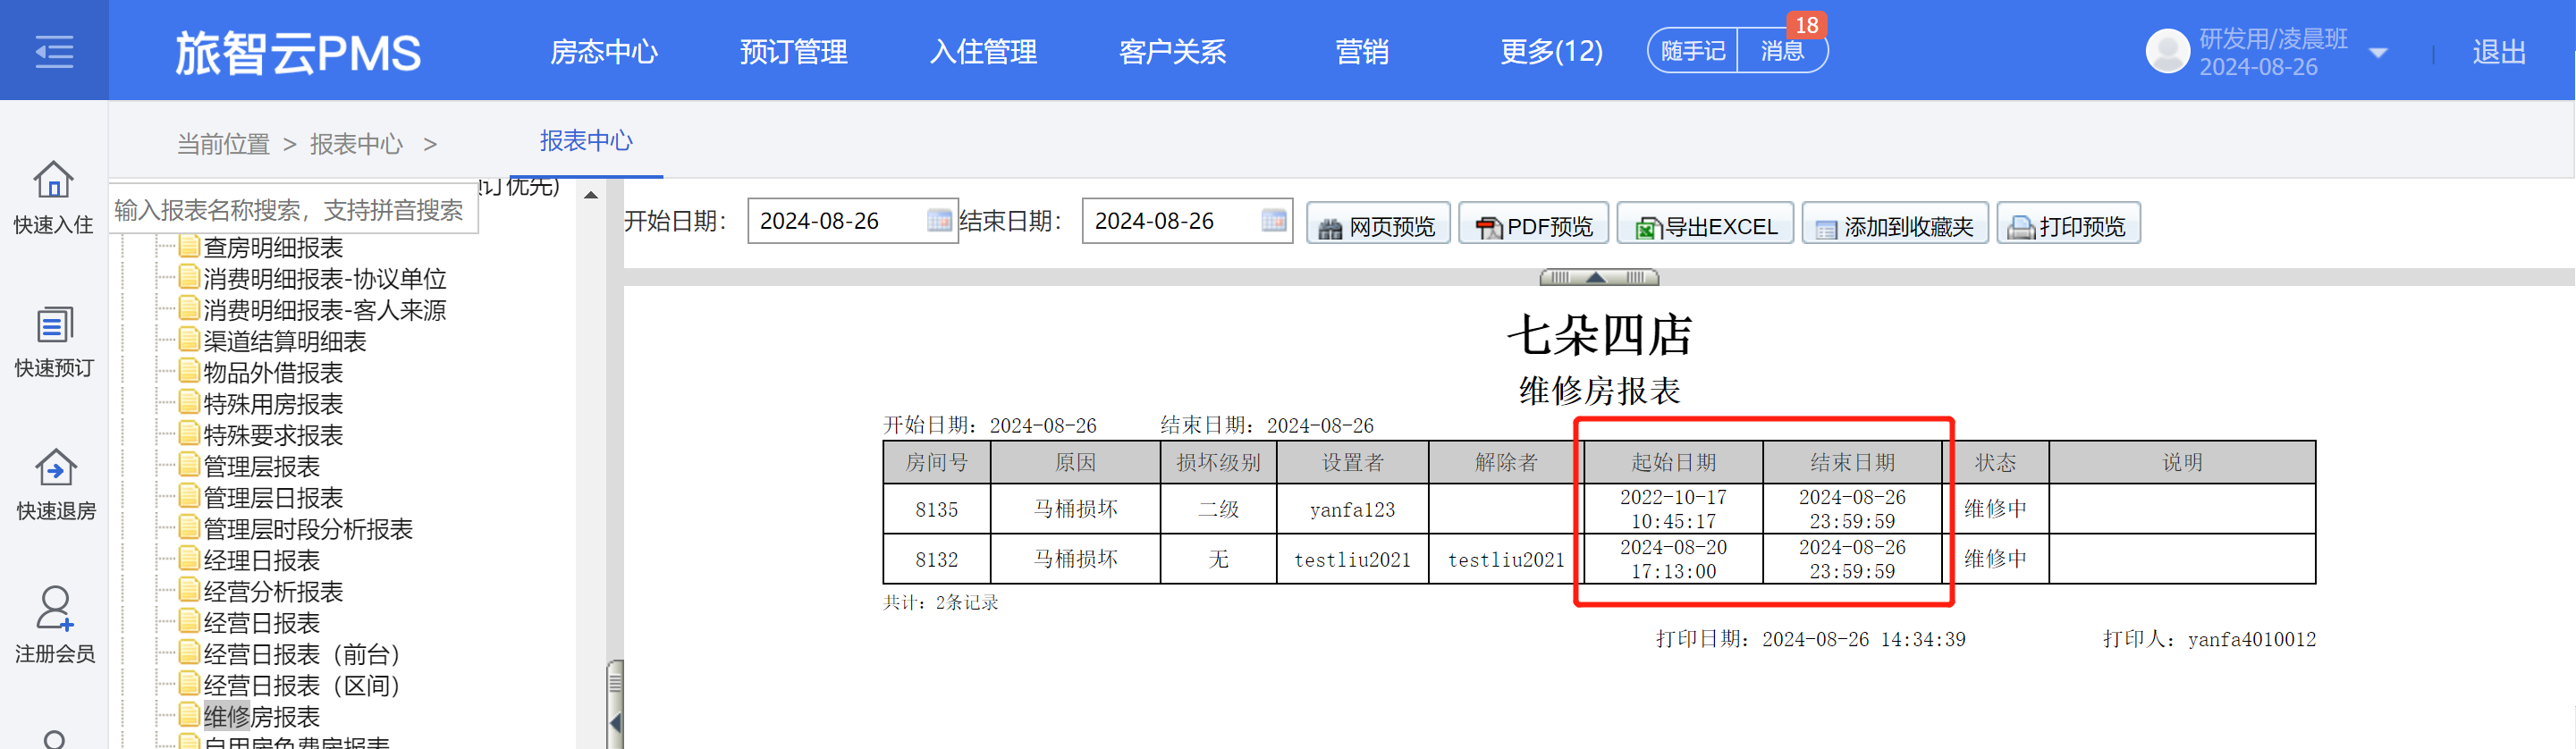The width and height of the screenshot is (2576, 749).
Task: Click the 打印预览 button
Action: pyautogui.click(x=2068, y=224)
